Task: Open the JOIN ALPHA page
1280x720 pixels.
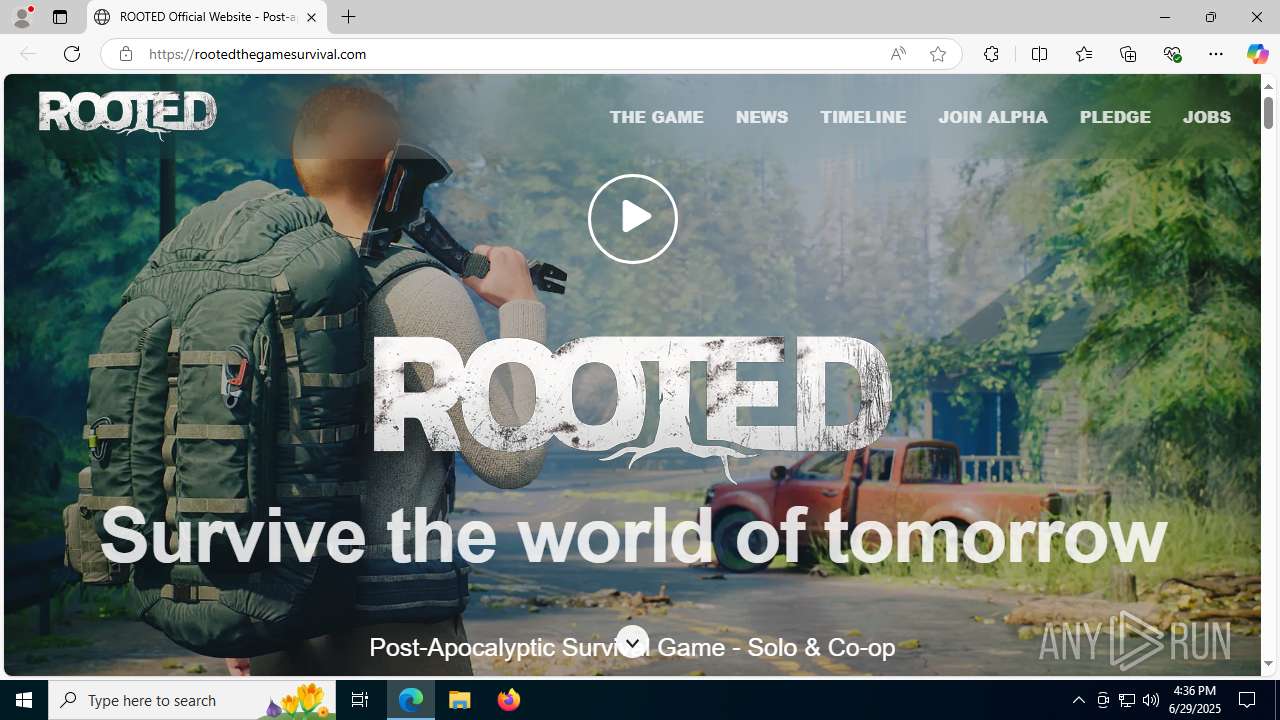Action: (993, 117)
